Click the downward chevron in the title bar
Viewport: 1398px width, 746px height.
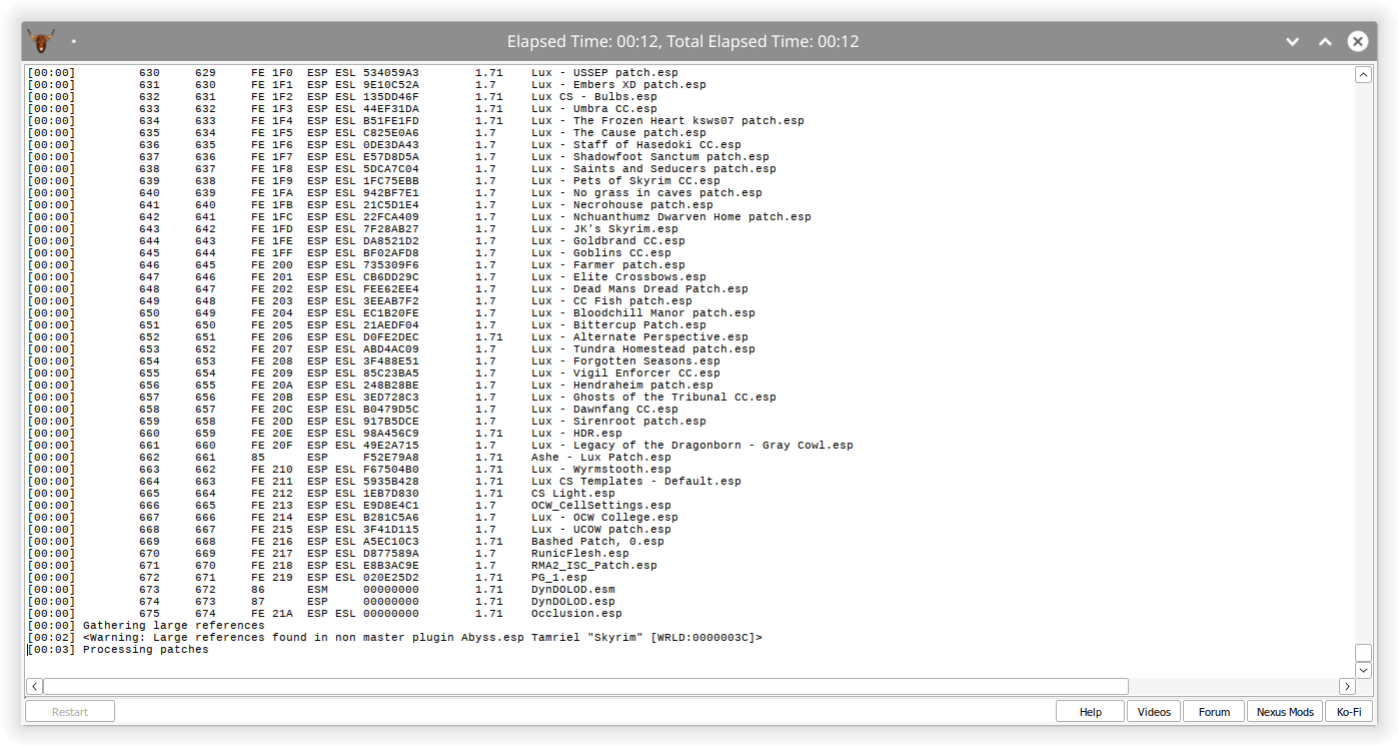pos(1292,42)
